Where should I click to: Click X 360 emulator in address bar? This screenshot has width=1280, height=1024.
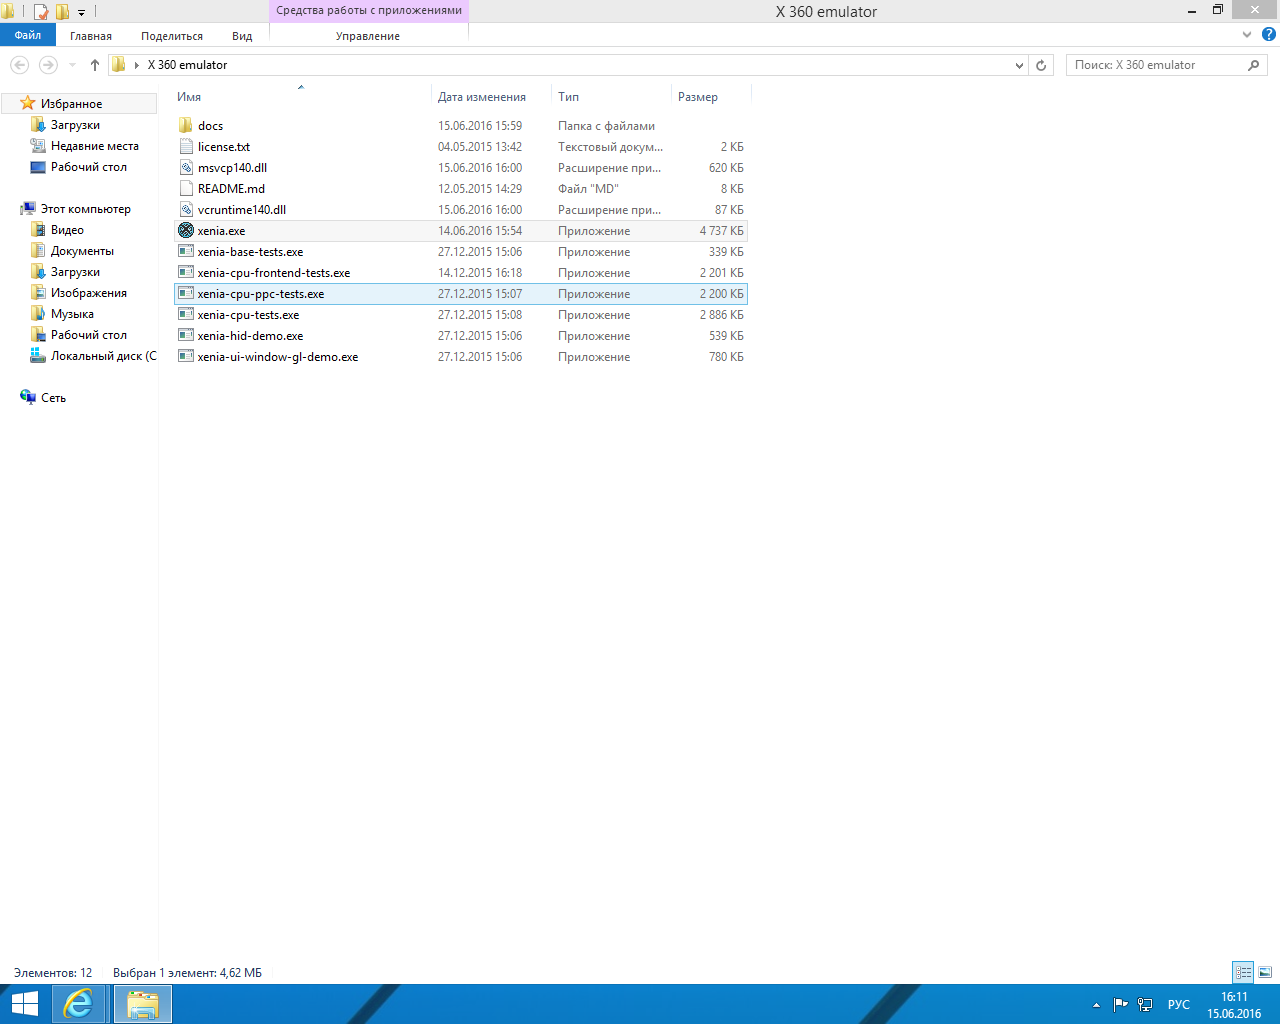188,65
